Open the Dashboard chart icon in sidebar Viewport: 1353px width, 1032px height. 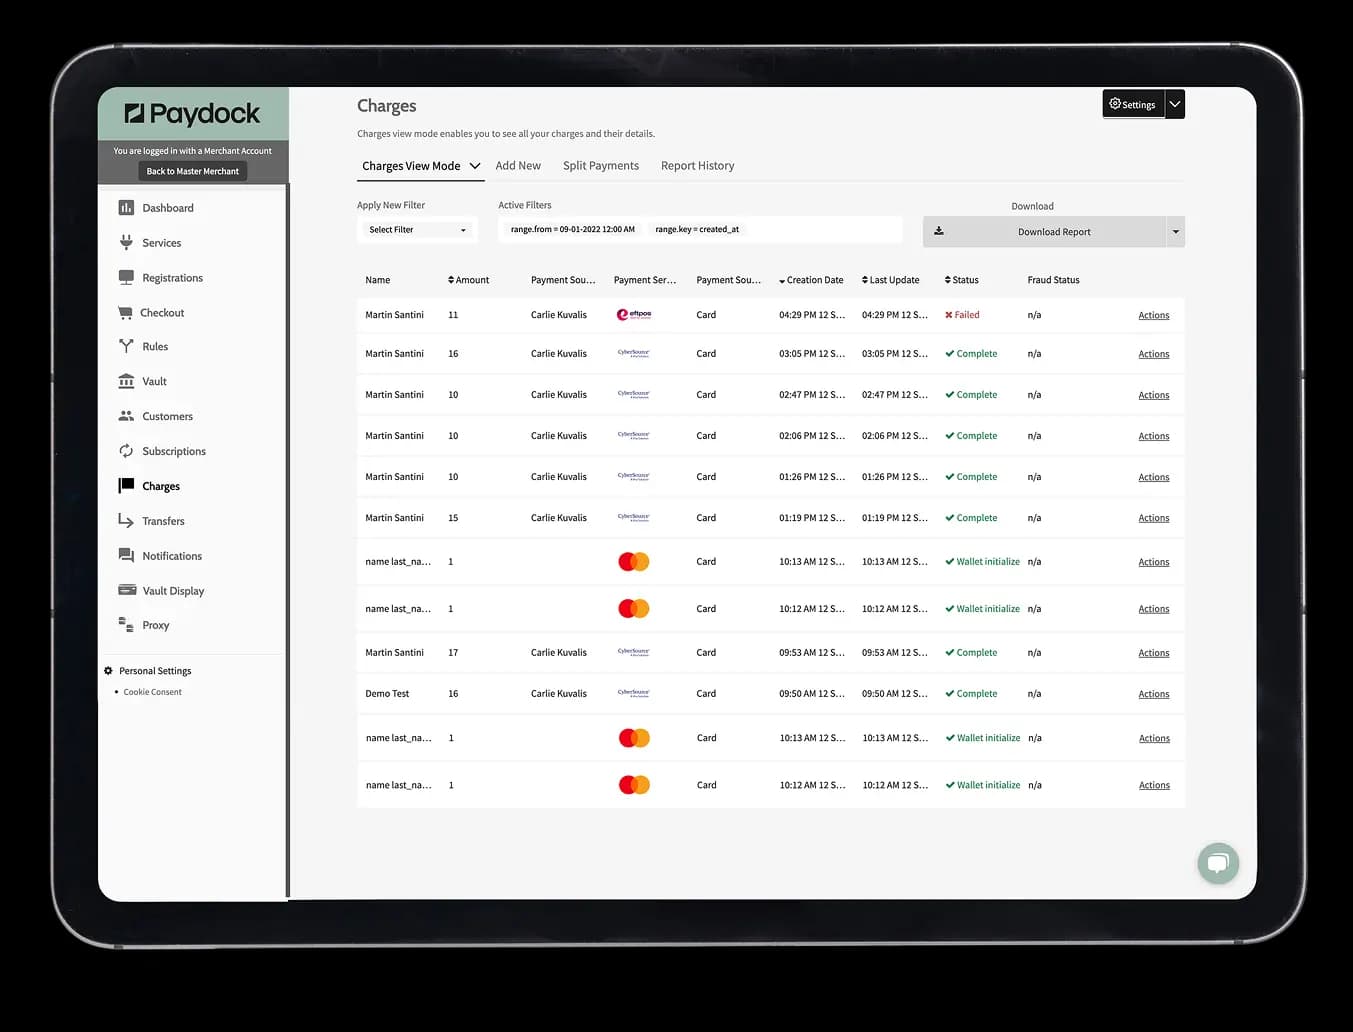(x=126, y=208)
